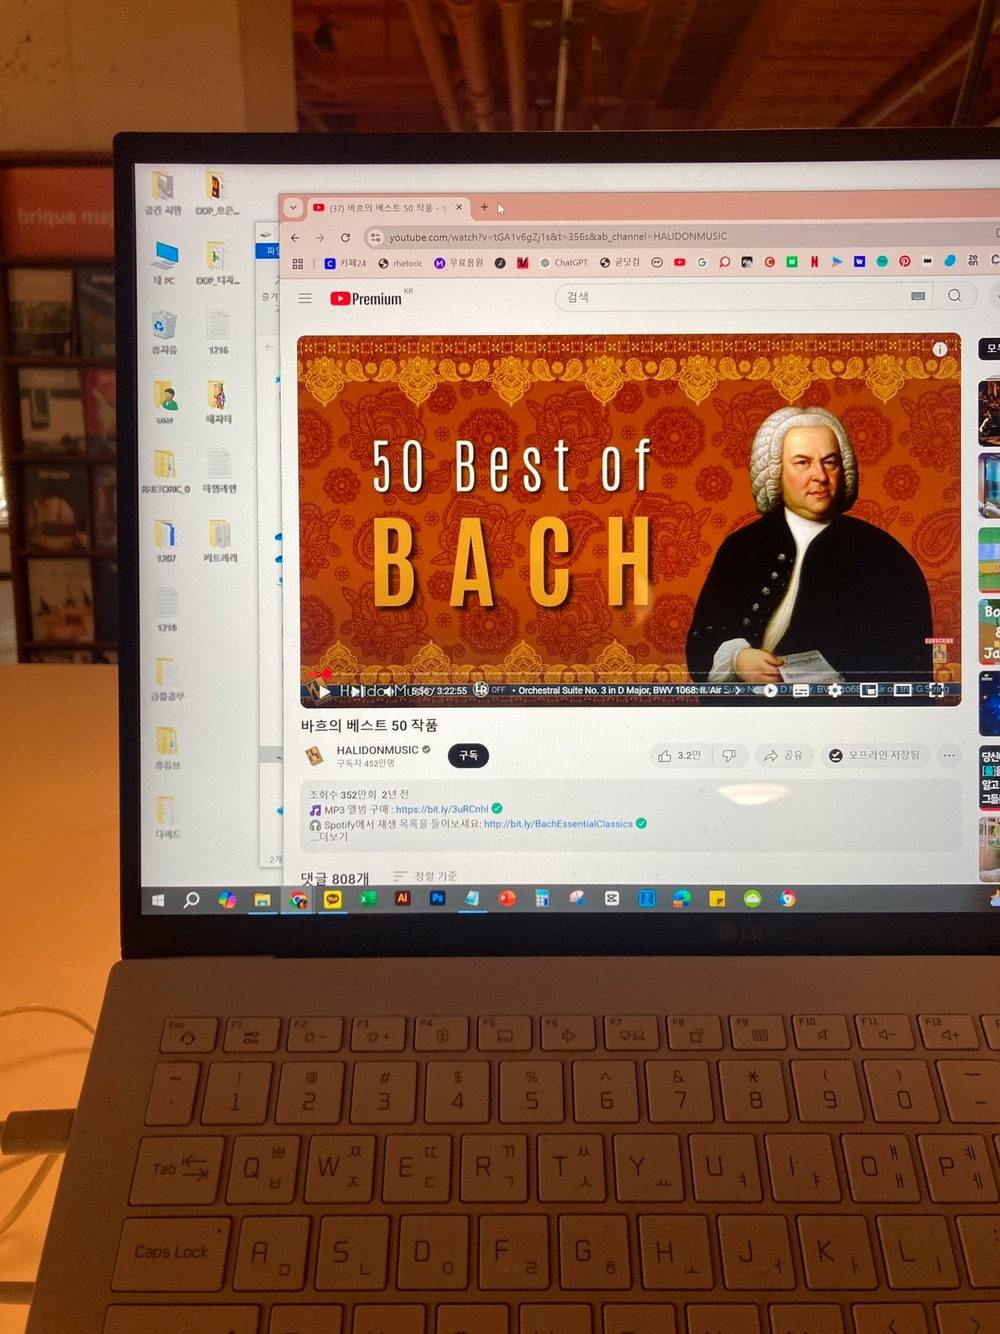Click the video info card icon
The image size is (1000, 1334).
pos(940,349)
